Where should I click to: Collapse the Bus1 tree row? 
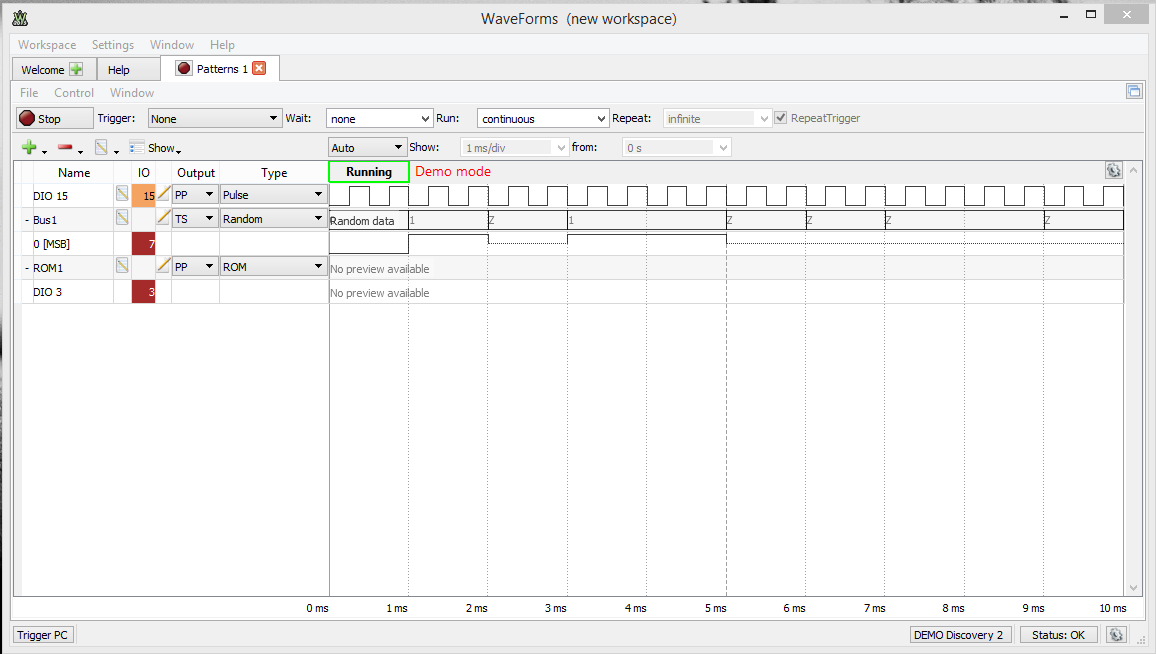[x=27, y=220]
